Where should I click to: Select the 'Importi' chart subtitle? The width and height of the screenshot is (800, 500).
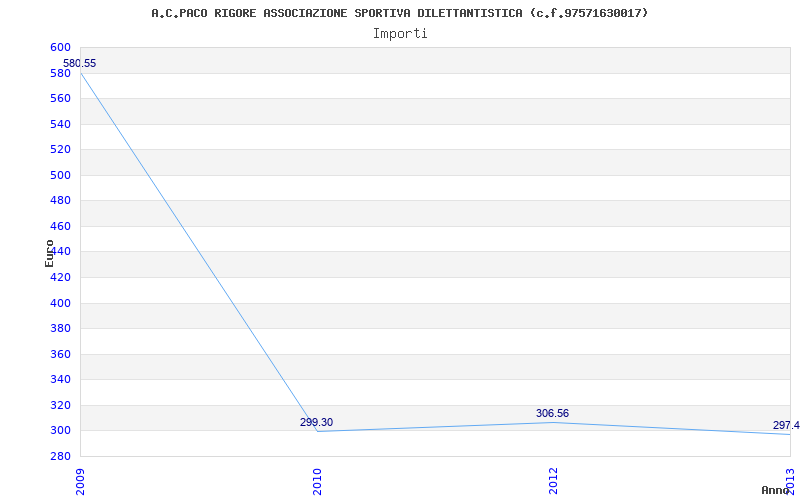point(400,34)
